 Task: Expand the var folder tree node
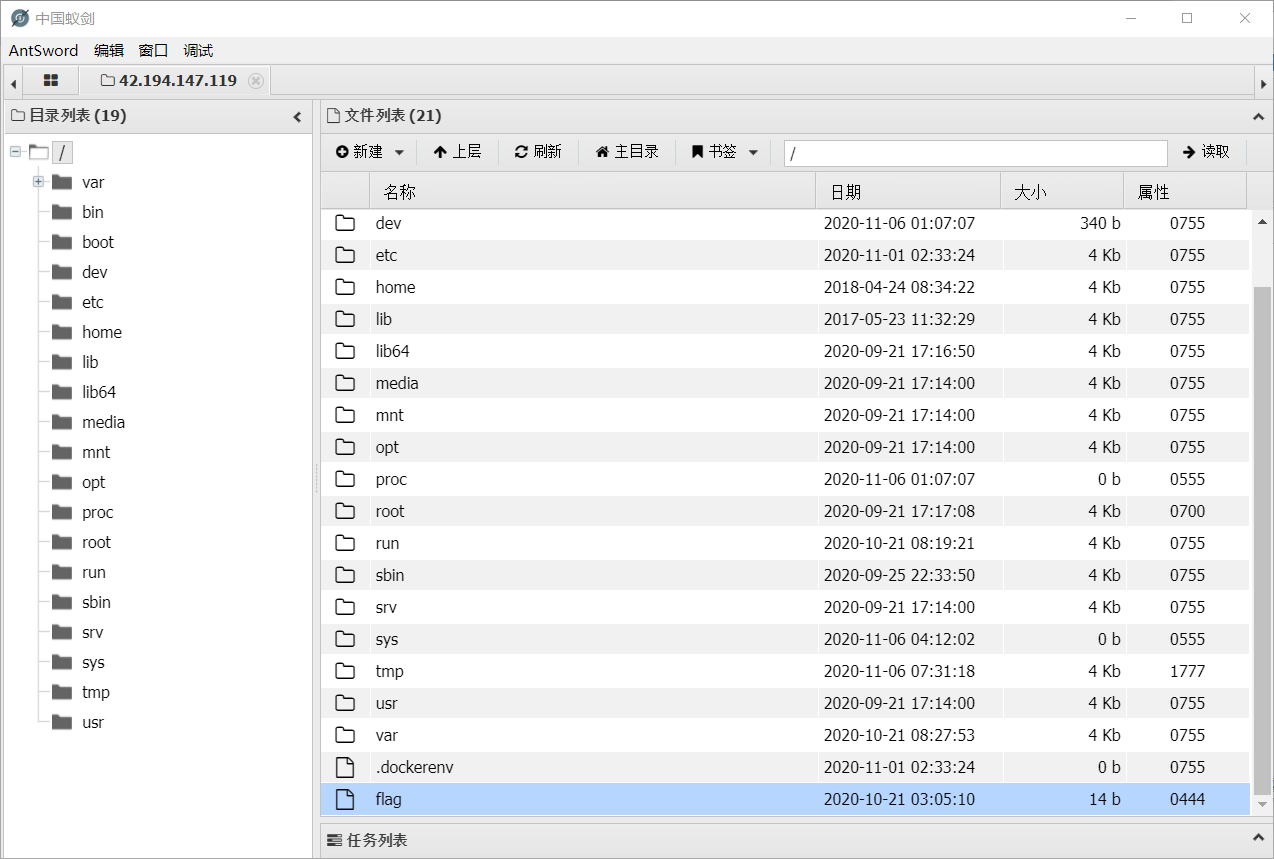point(38,182)
